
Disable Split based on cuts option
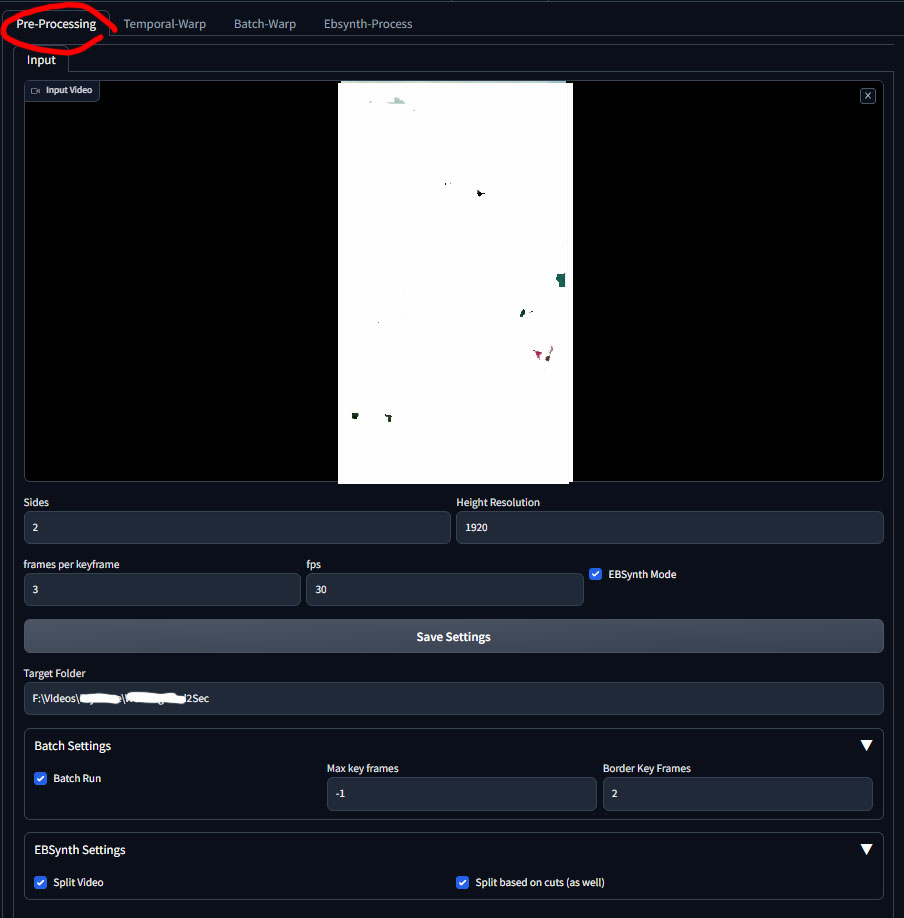[463, 882]
